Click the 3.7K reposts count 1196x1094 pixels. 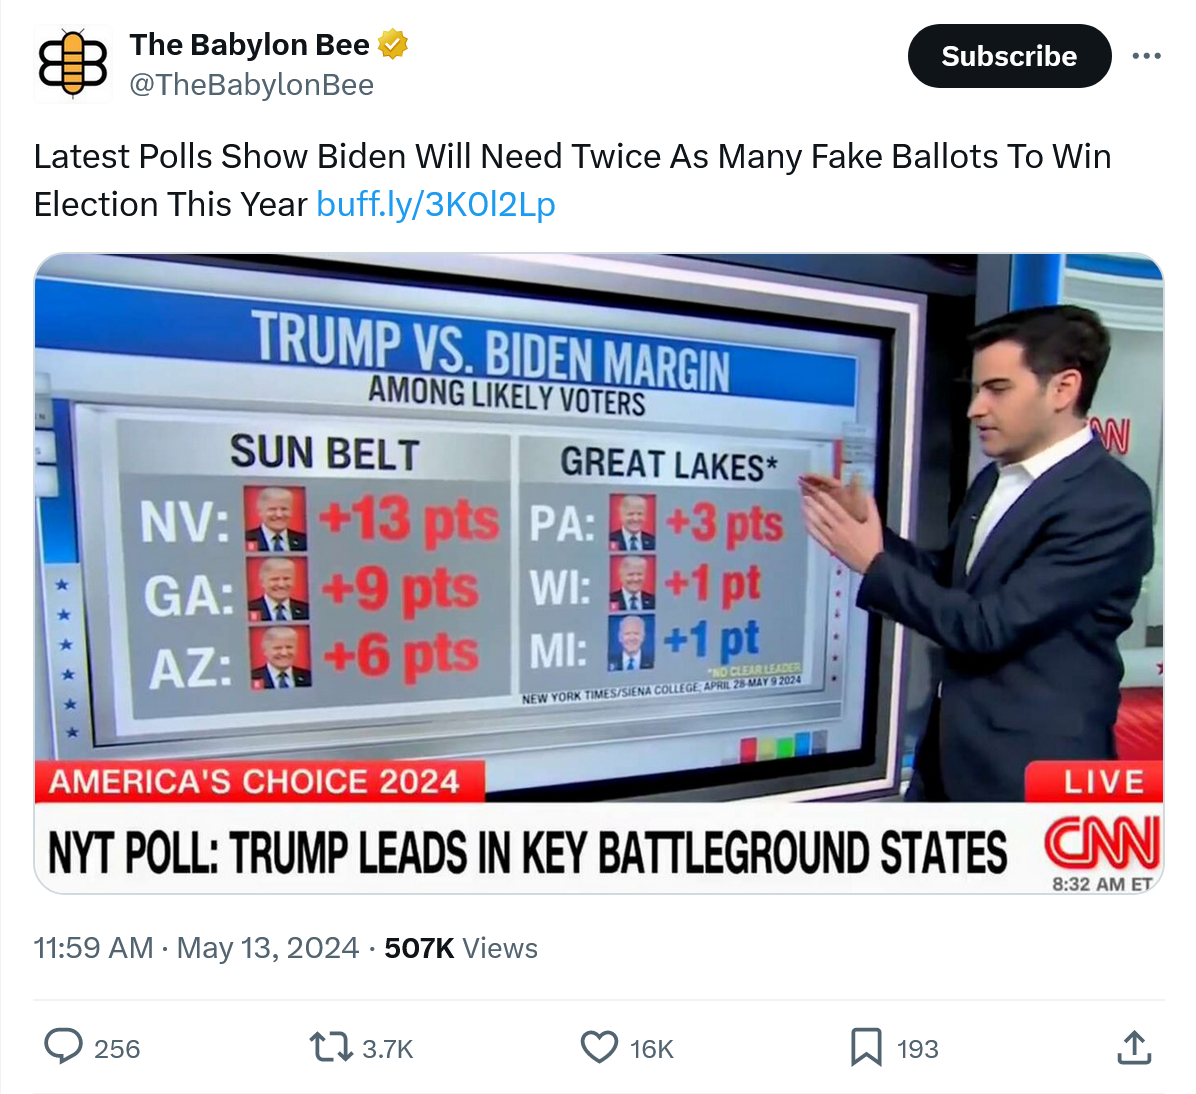(387, 1049)
